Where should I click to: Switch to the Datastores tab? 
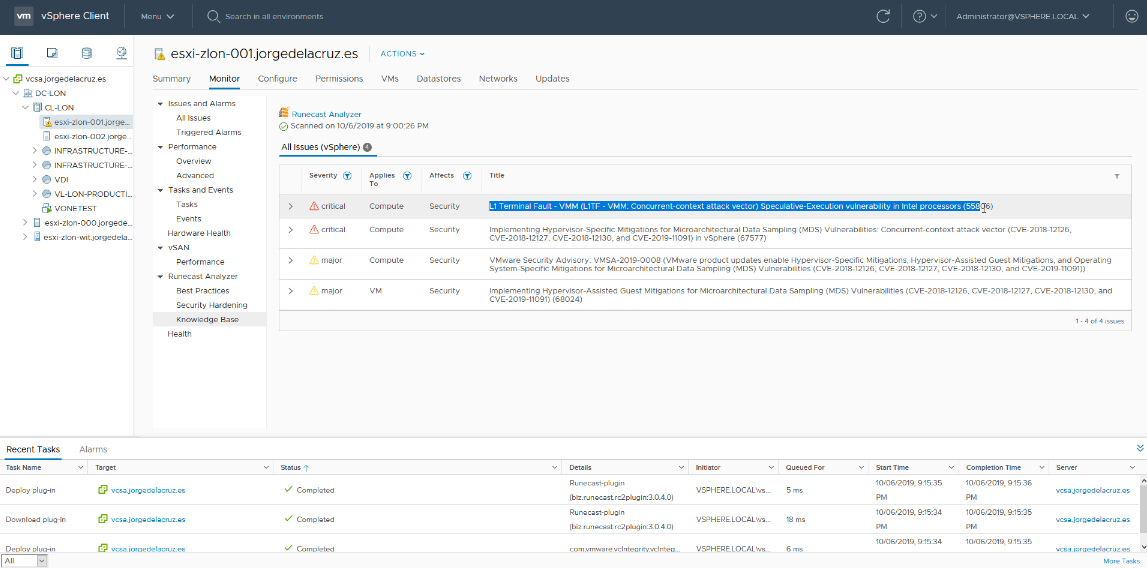(439, 79)
